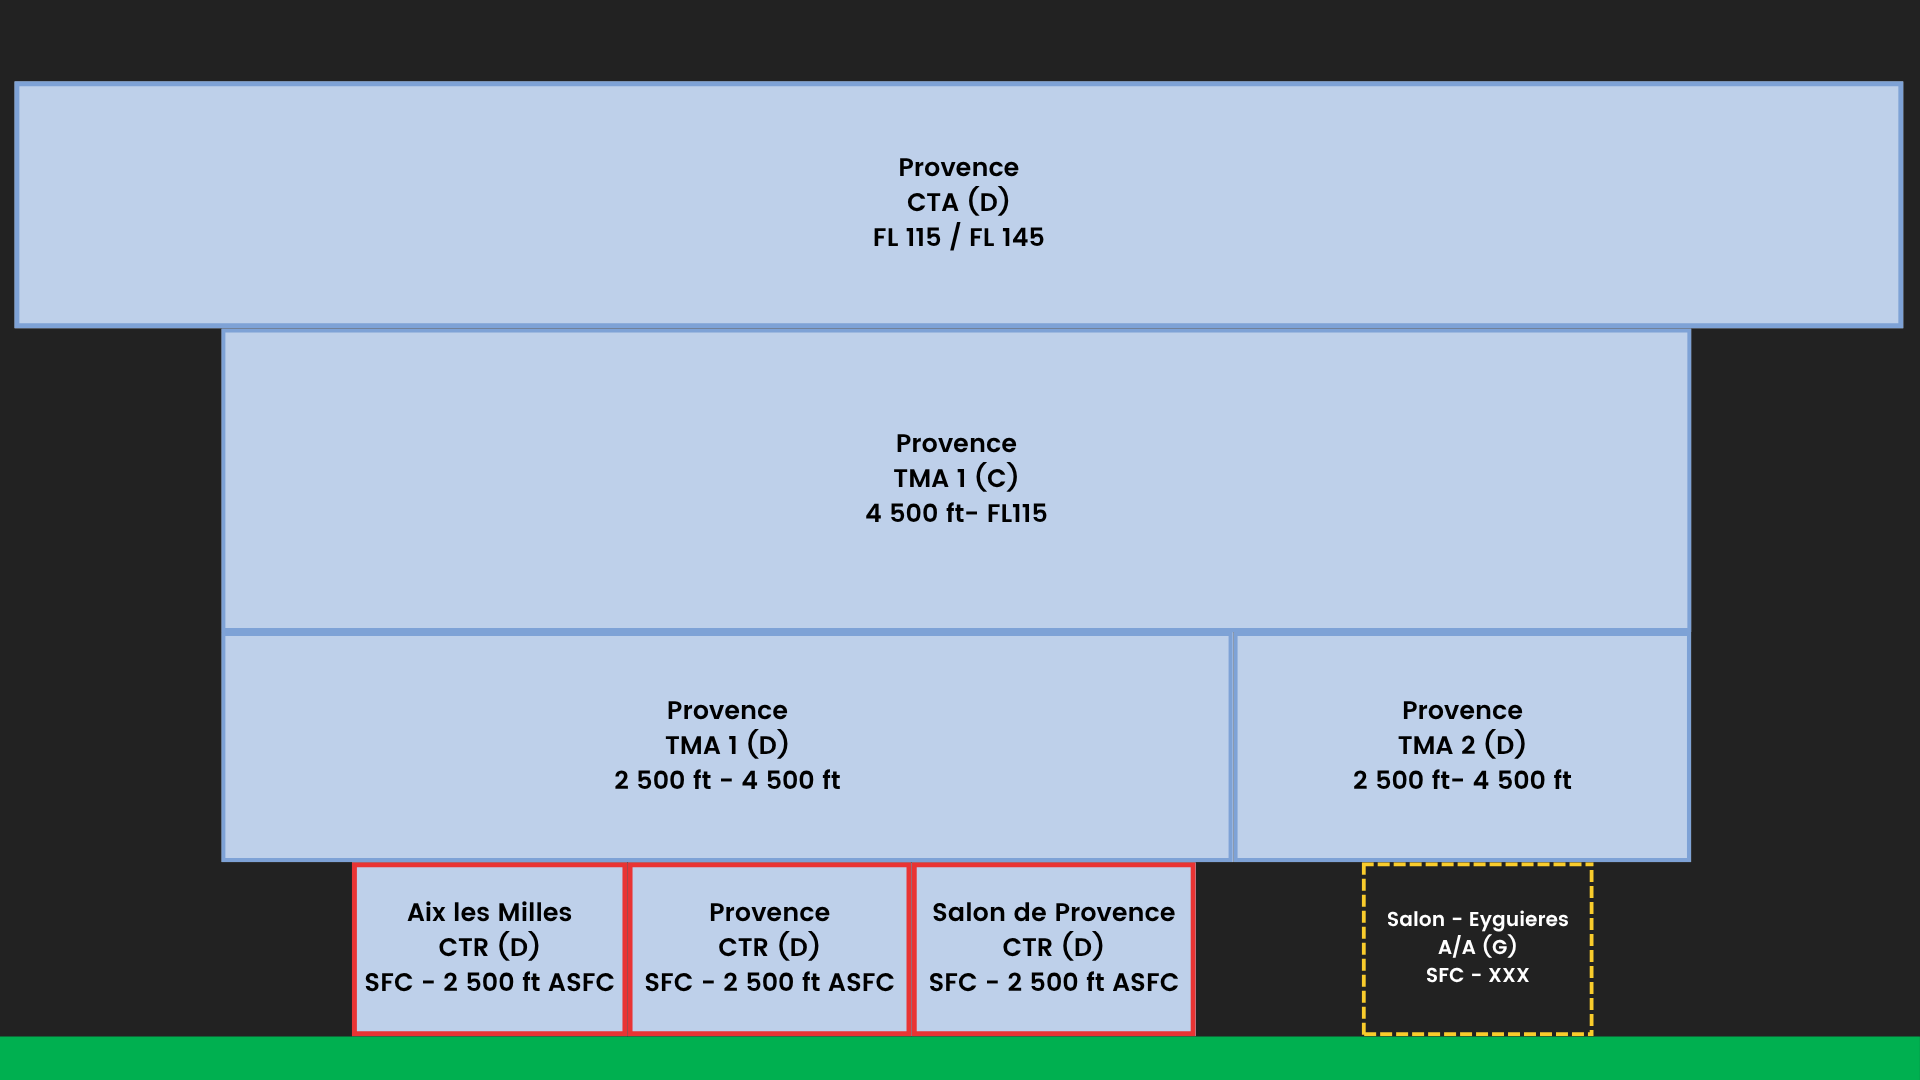Image resolution: width=1920 pixels, height=1080 pixels.
Task: Click the SFC - XXX text
Action: point(1477,975)
